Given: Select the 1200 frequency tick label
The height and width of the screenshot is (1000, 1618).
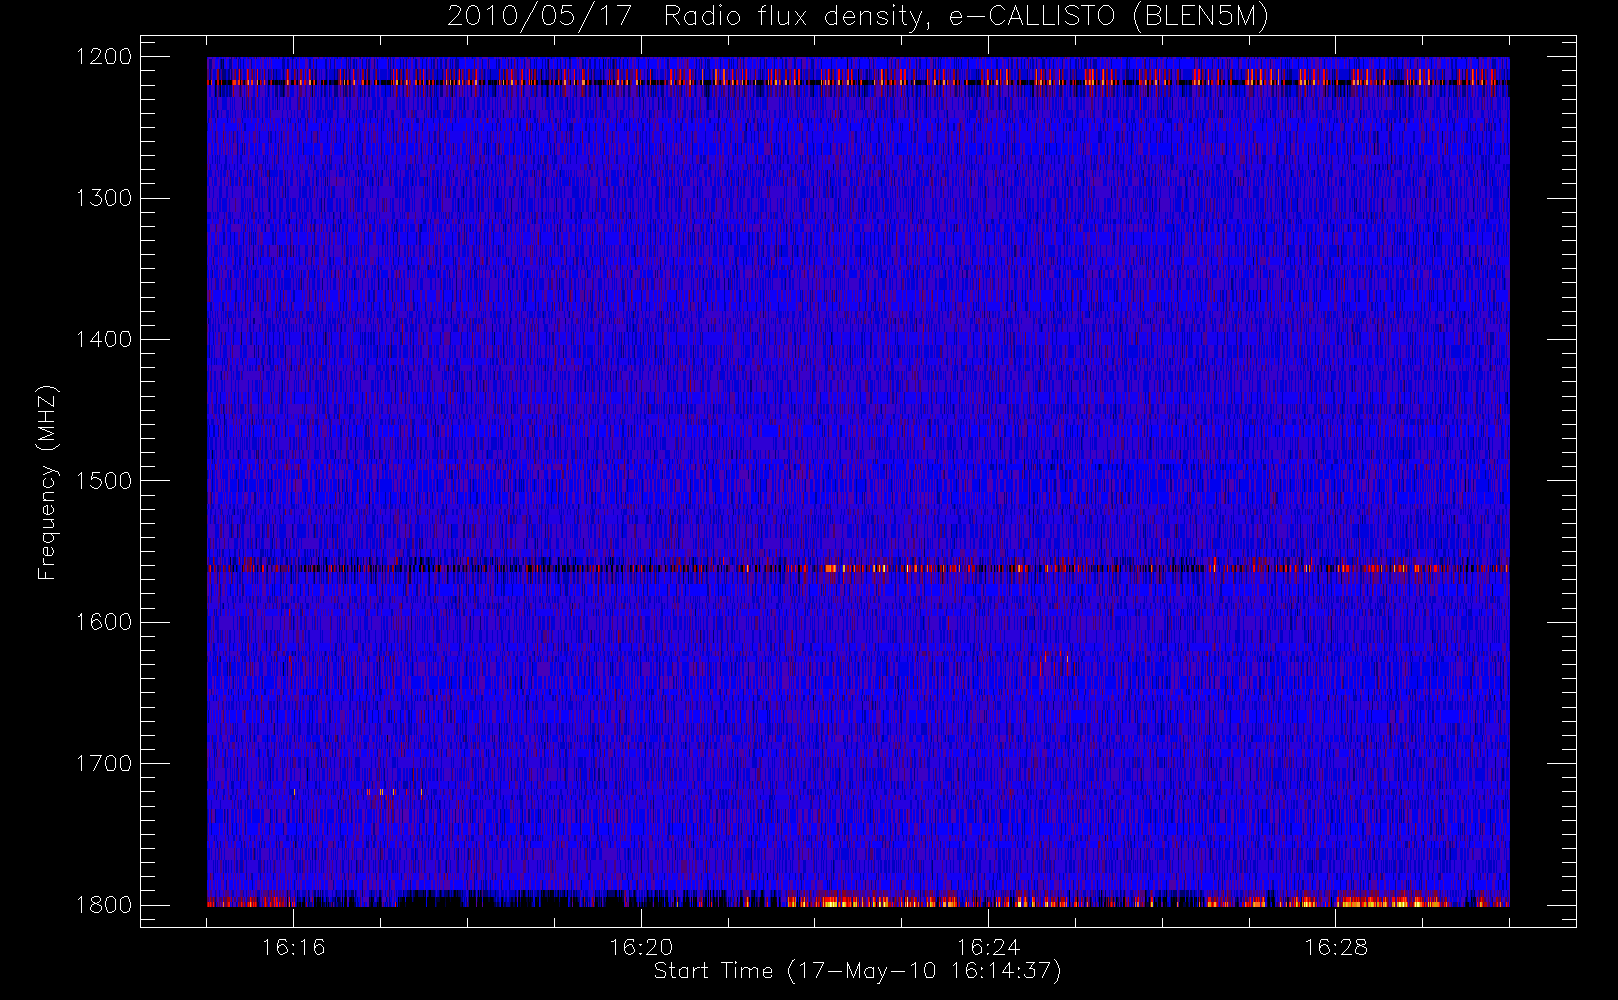Looking at the screenshot, I should [x=104, y=57].
